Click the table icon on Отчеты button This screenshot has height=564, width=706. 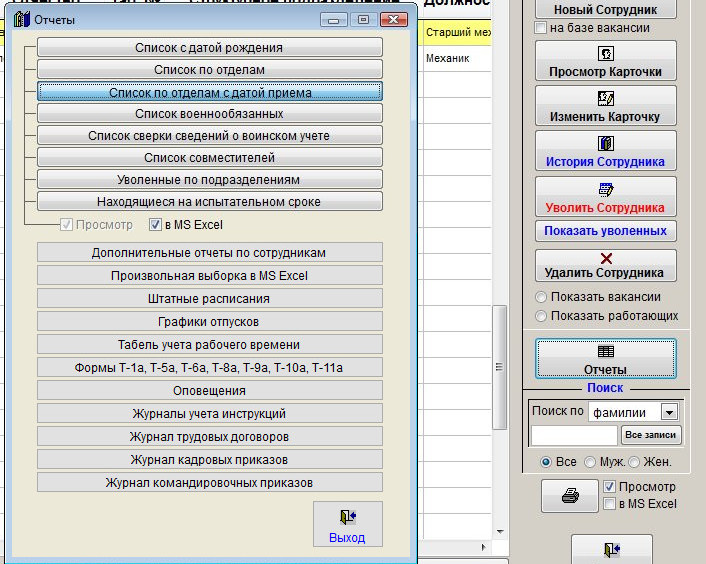606,351
